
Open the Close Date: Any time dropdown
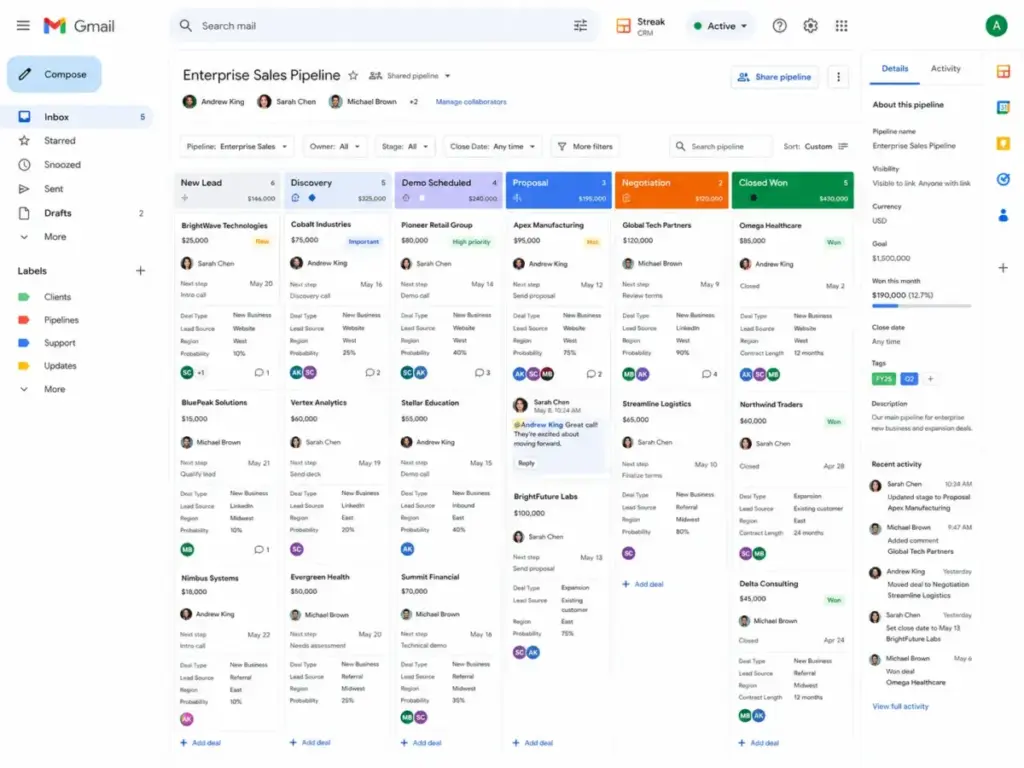pyautogui.click(x=492, y=146)
